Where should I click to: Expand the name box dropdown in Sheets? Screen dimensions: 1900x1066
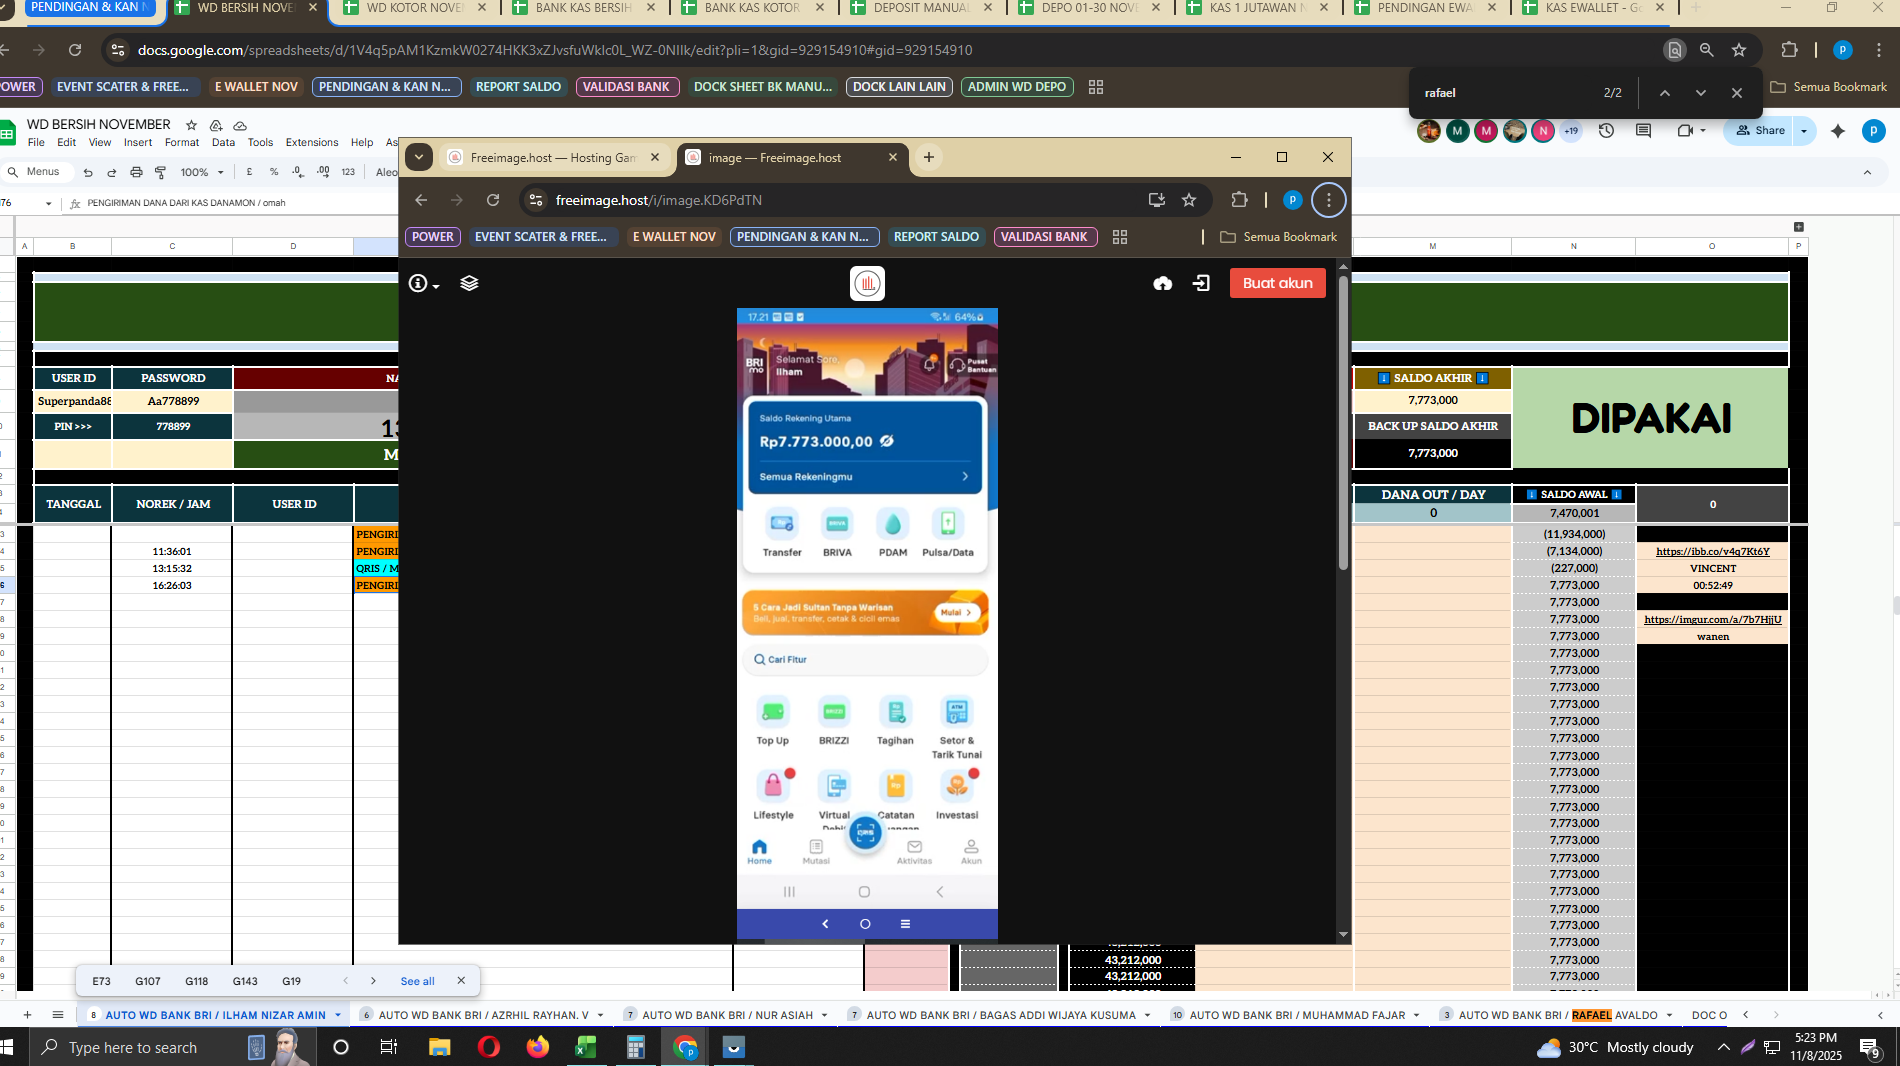pos(48,204)
